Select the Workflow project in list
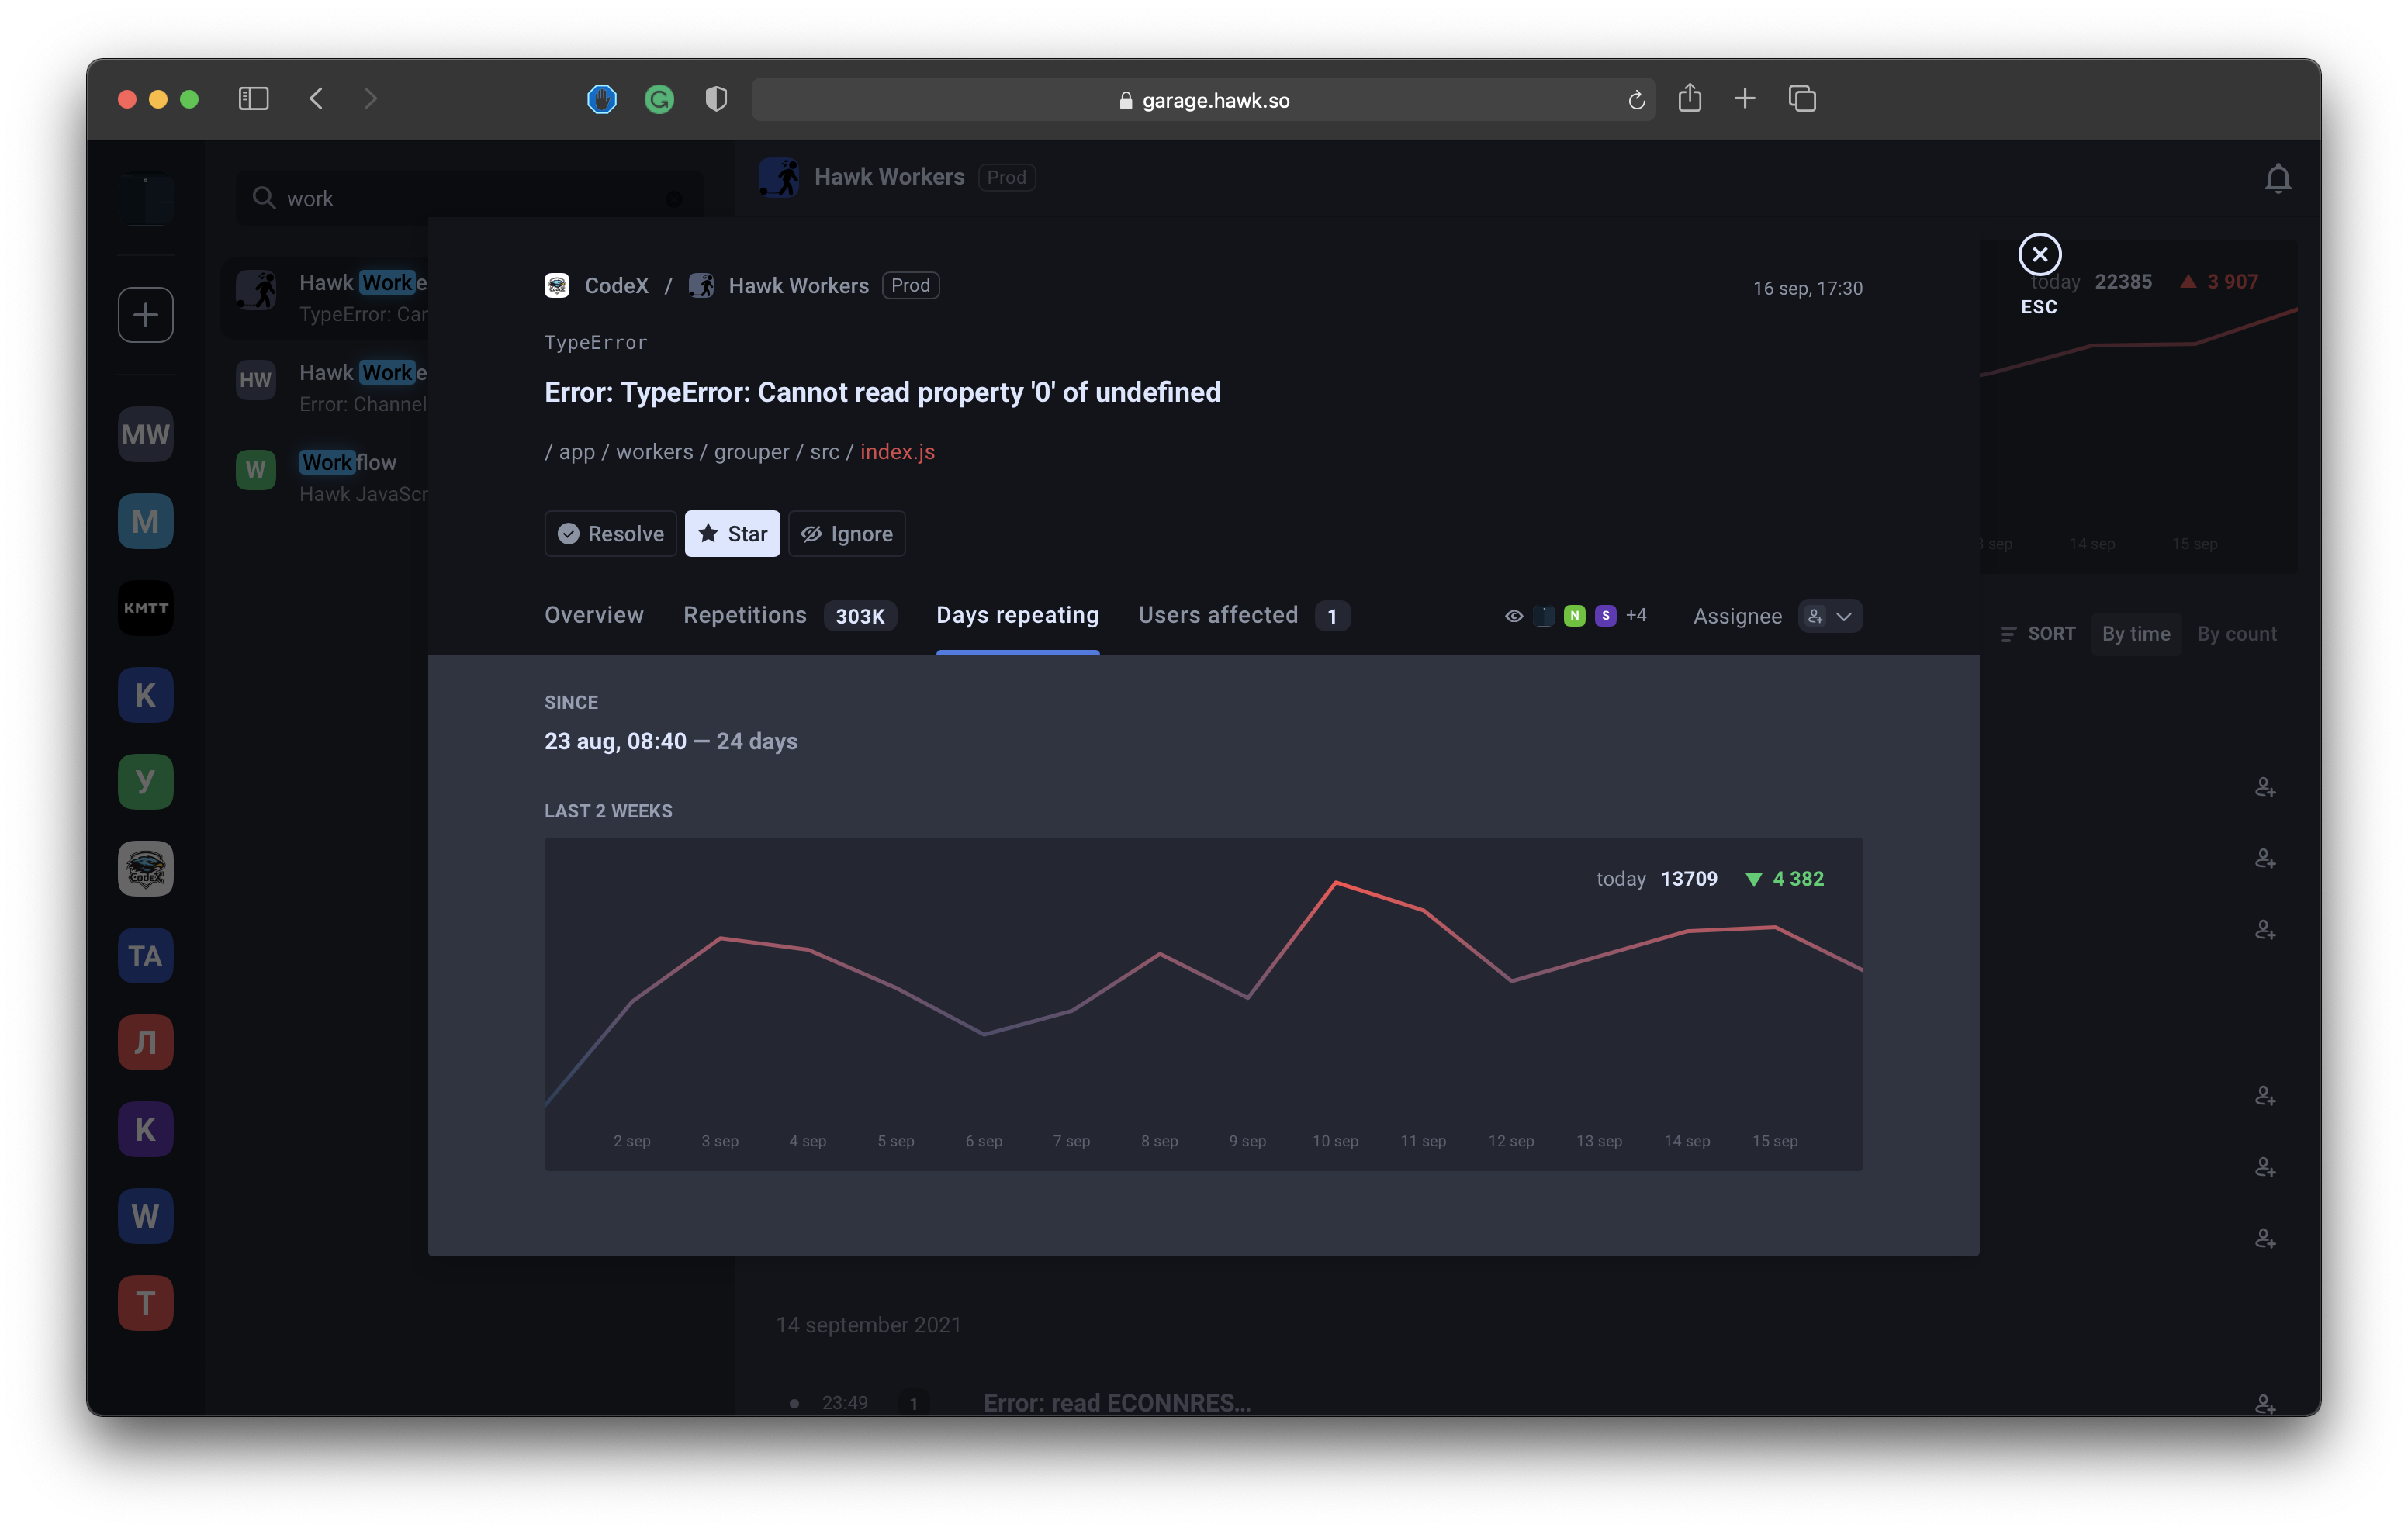This screenshot has height=1531, width=2408. coord(326,478)
